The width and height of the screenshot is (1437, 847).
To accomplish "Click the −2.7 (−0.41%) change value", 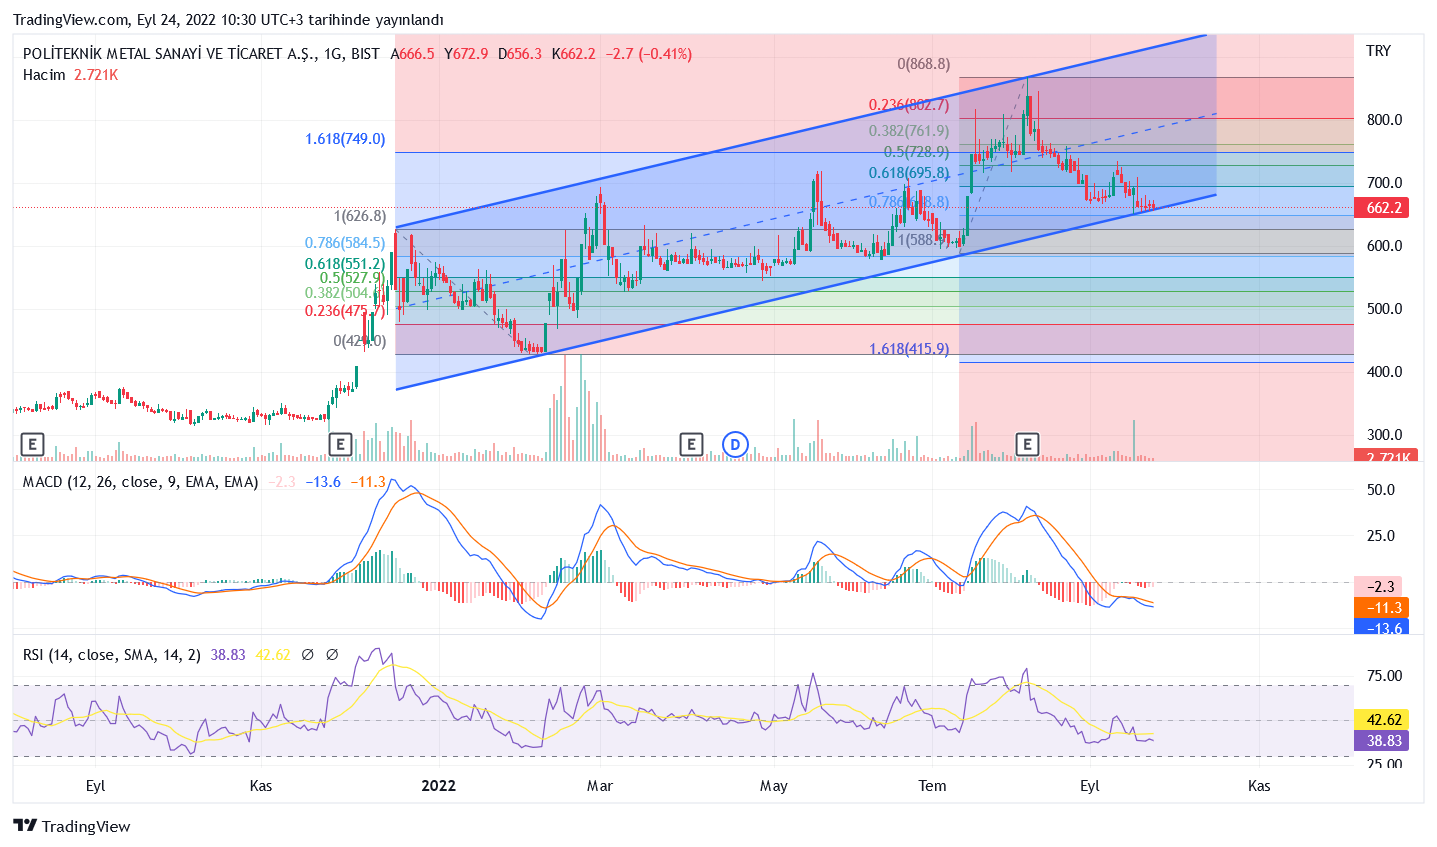I will (648, 54).
